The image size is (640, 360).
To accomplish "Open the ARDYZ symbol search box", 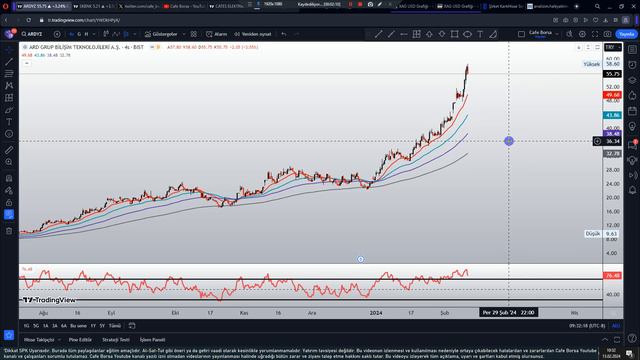I will point(32,34).
